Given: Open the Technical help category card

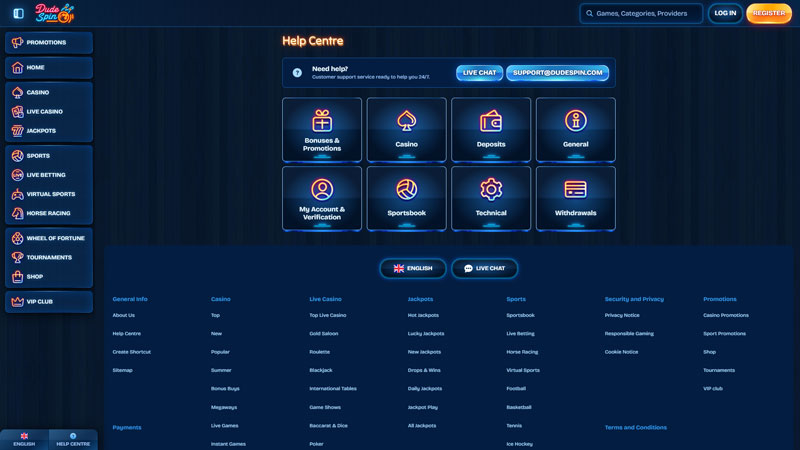Looking at the screenshot, I should point(491,198).
